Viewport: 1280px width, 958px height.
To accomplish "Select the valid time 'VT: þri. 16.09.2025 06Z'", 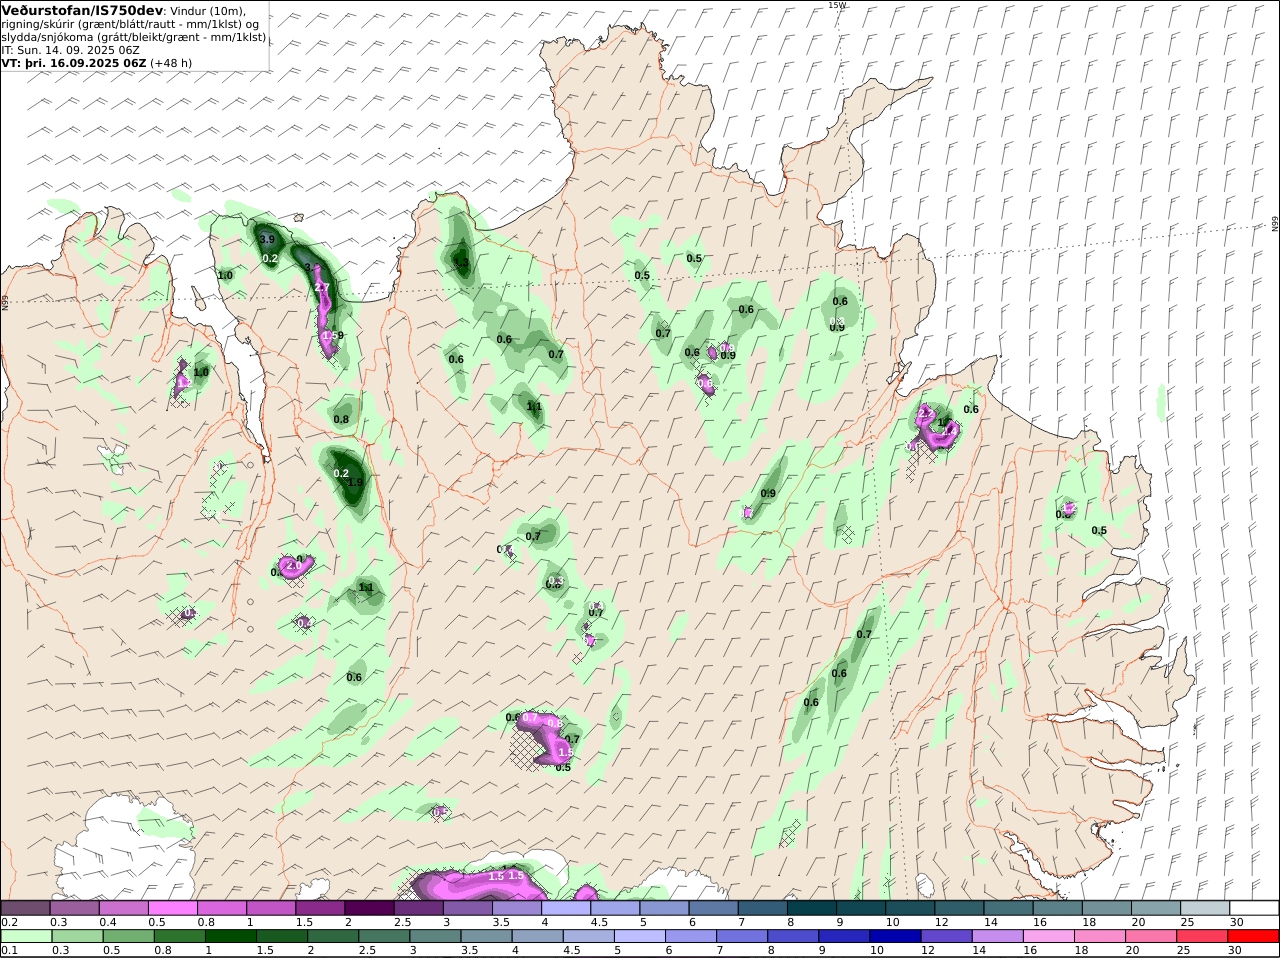I will [x=74, y=62].
